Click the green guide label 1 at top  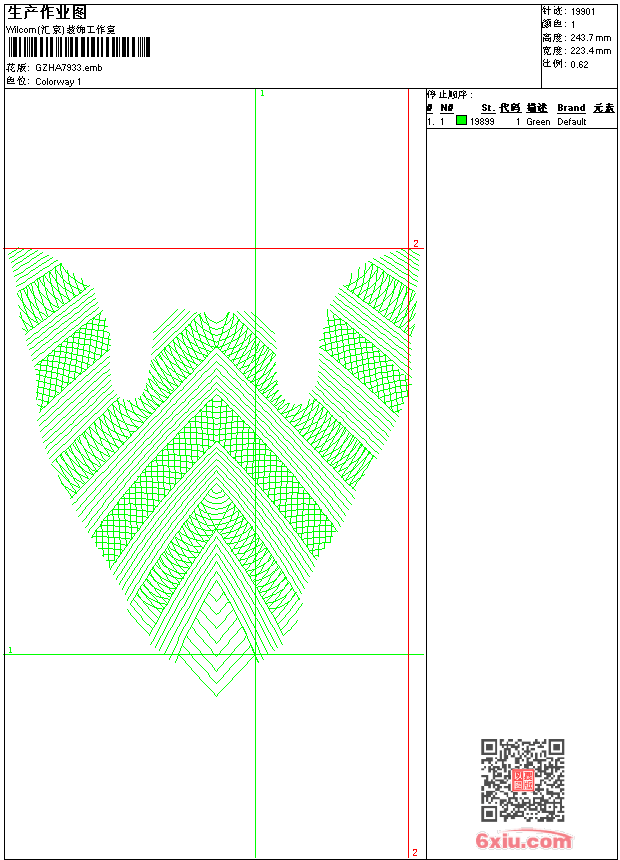coord(262,93)
